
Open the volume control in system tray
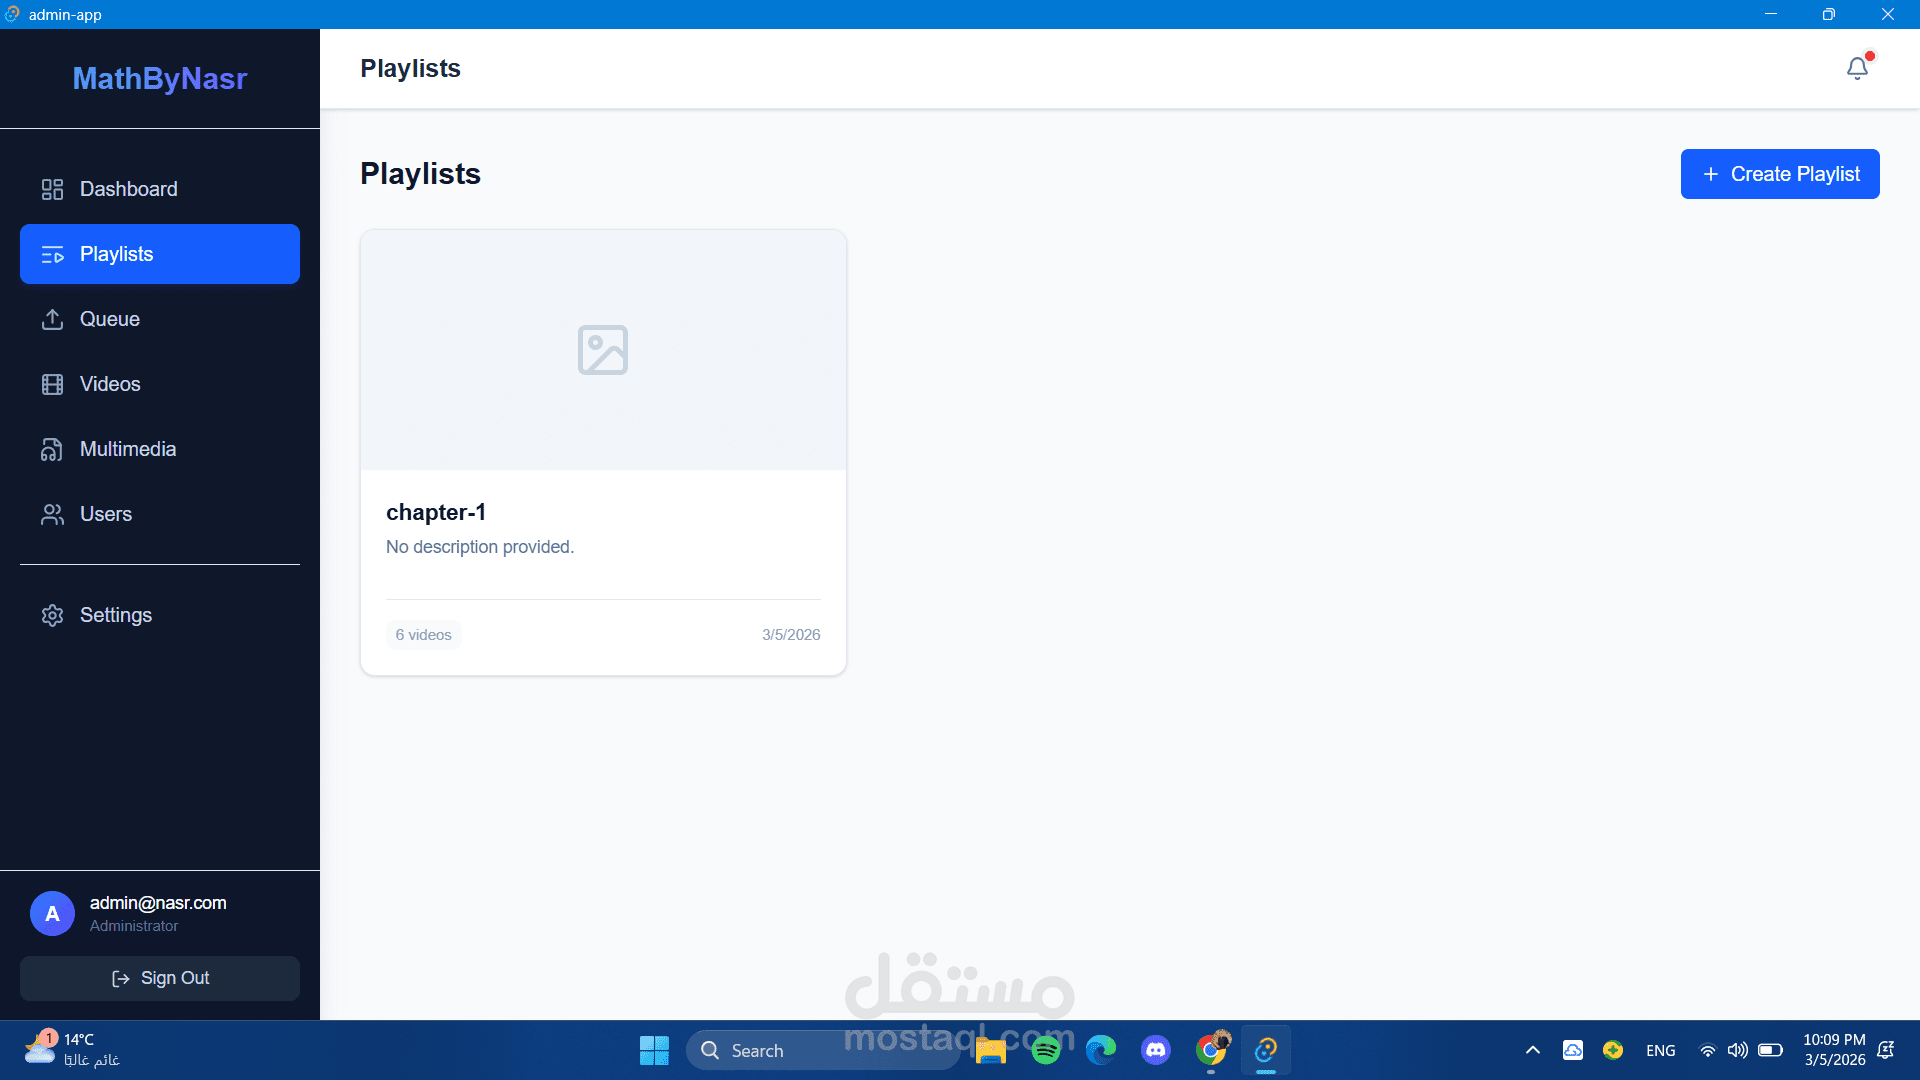tap(1738, 1050)
